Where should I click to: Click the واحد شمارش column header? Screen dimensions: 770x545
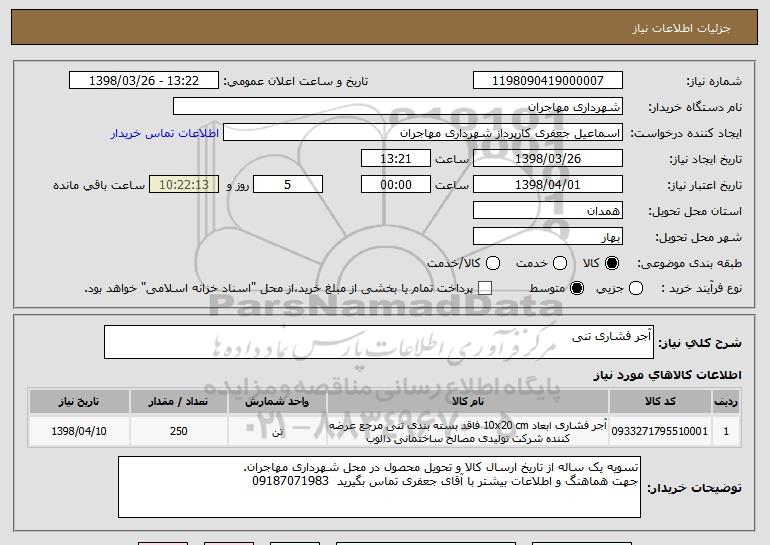(x=277, y=402)
